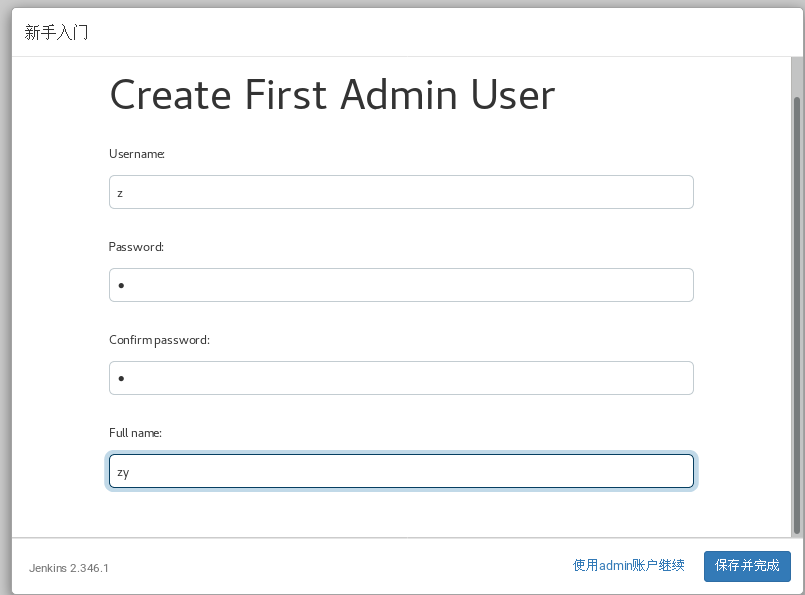The width and height of the screenshot is (805, 595).
Task: Click the 使用admin账户继续 link
Action: coord(628,565)
